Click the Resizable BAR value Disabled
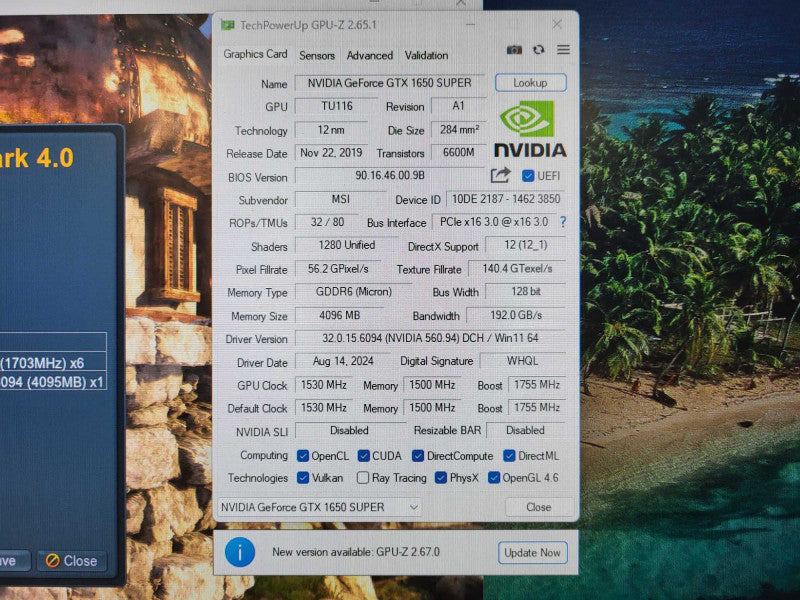 click(x=526, y=431)
